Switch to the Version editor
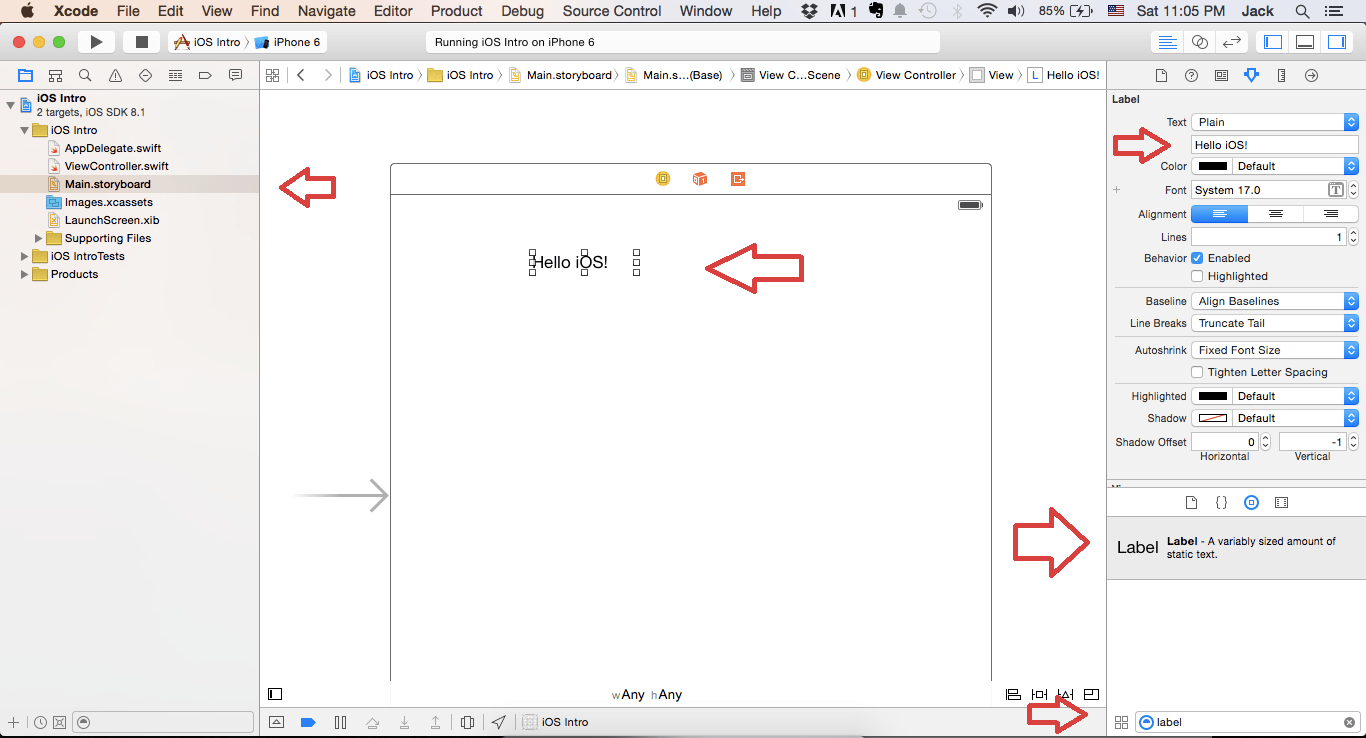 click(1233, 42)
